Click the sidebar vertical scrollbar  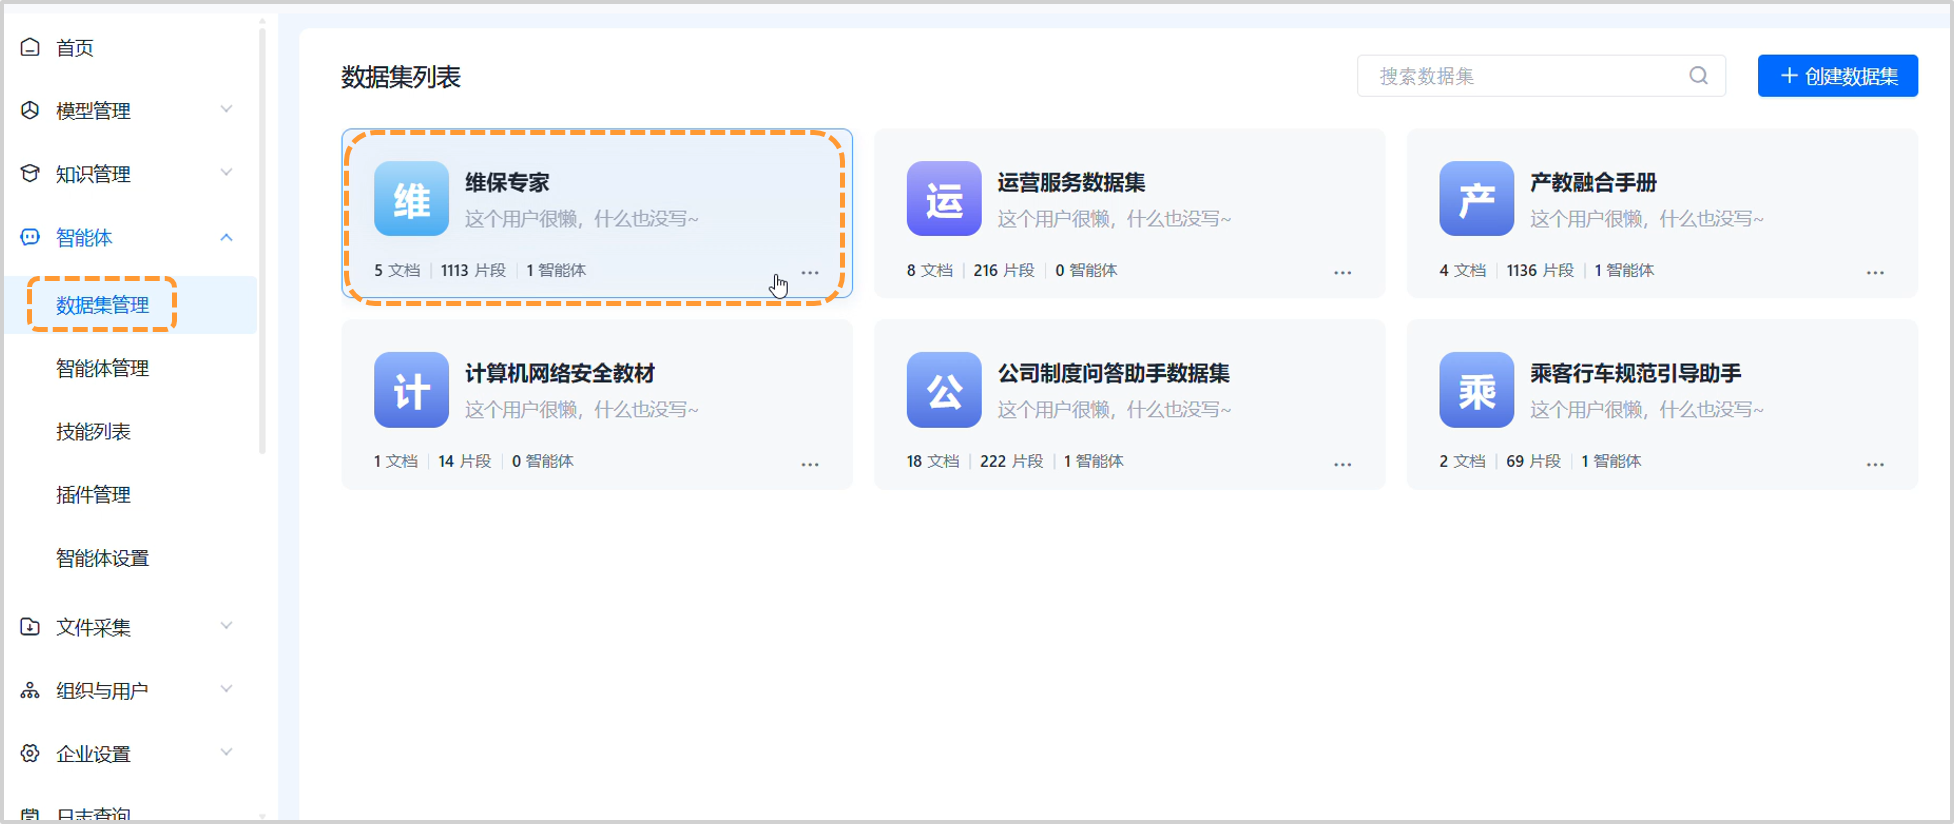[262, 240]
